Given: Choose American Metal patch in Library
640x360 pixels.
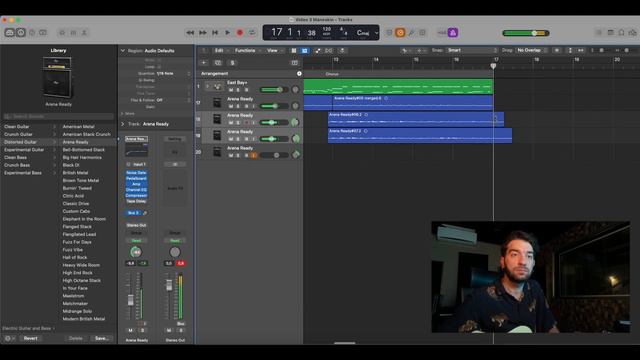Looking at the screenshot, I should click(78, 127).
